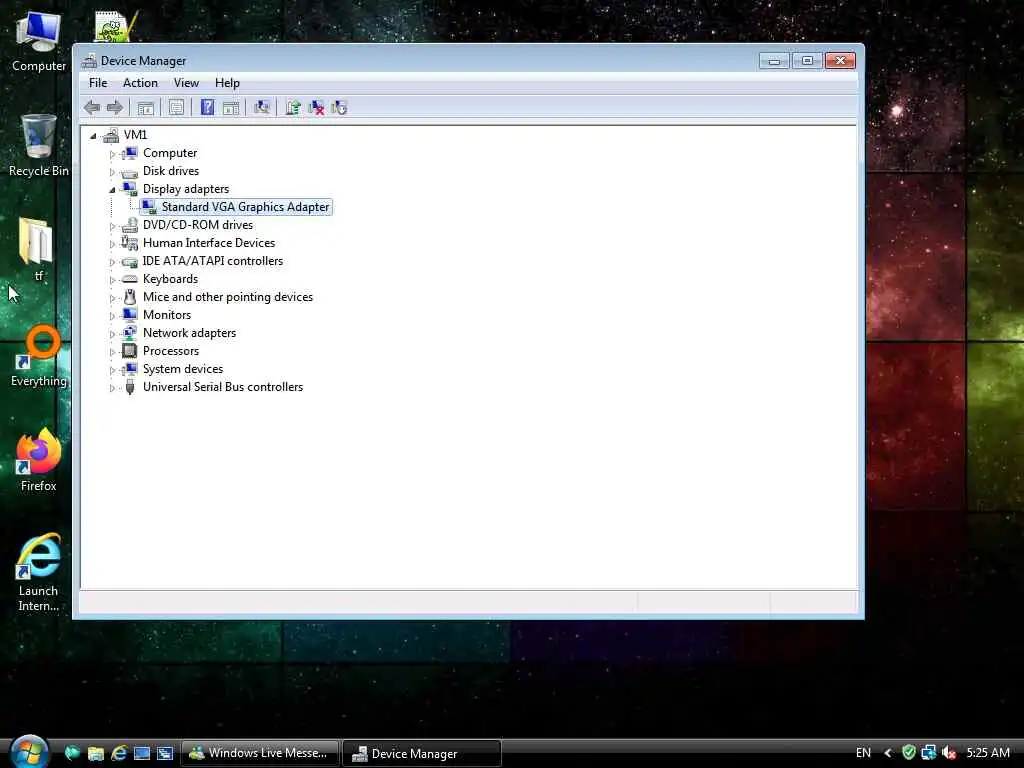Collapse the Display adapters category

pyautogui.click(x=112, y=190)
